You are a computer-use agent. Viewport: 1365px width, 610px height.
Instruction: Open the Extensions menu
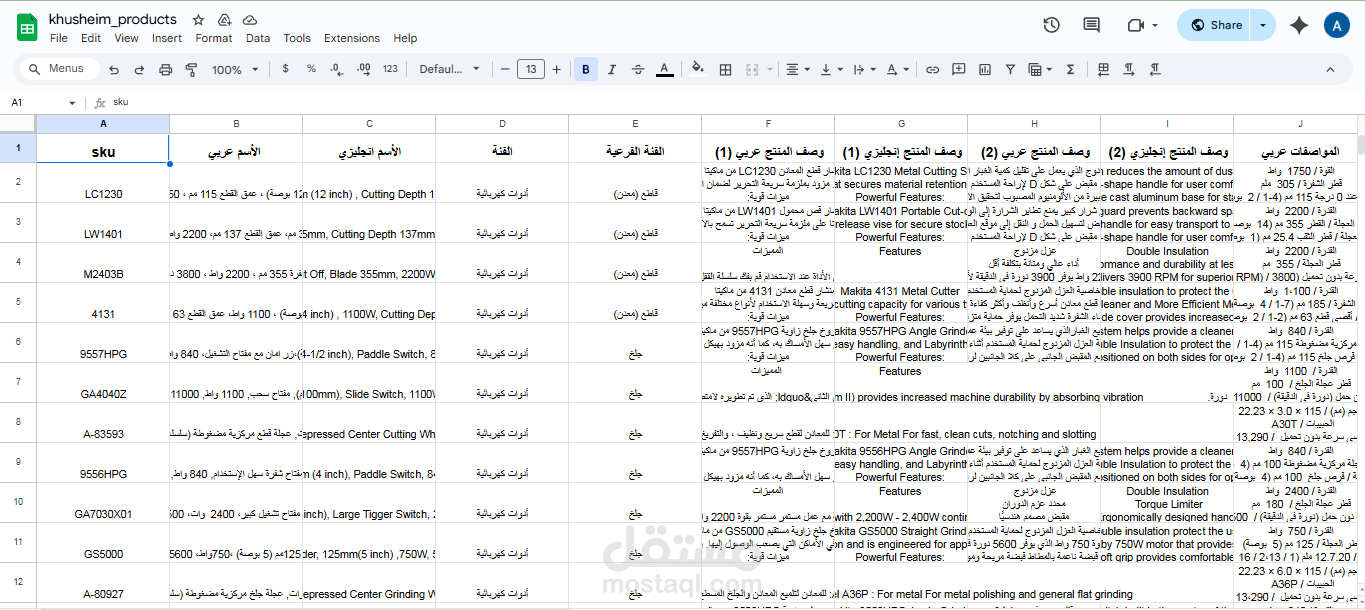pos(352,38)
